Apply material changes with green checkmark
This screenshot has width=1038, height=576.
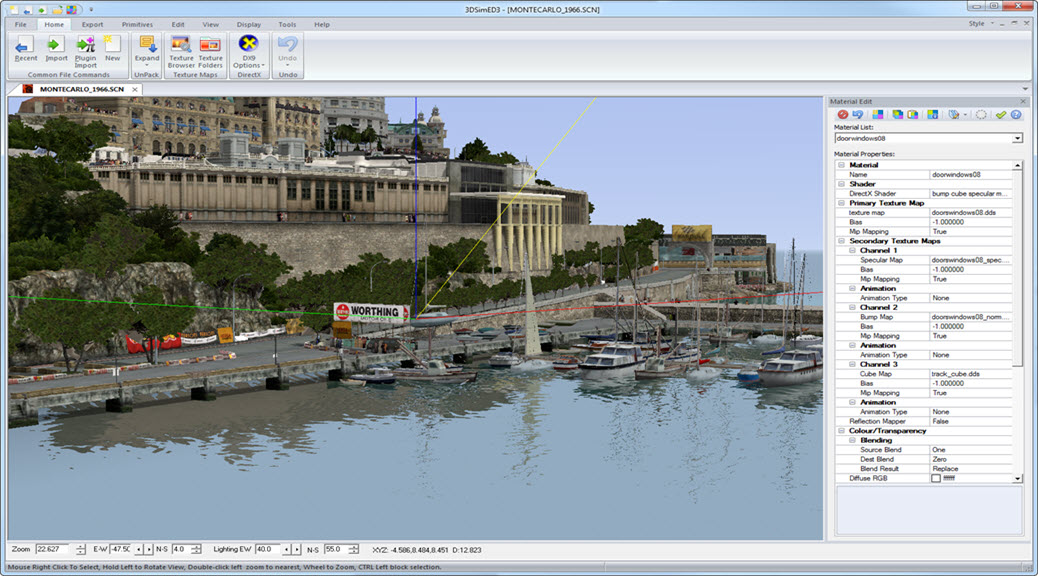pyautogui.click(x=1000, y=115)
